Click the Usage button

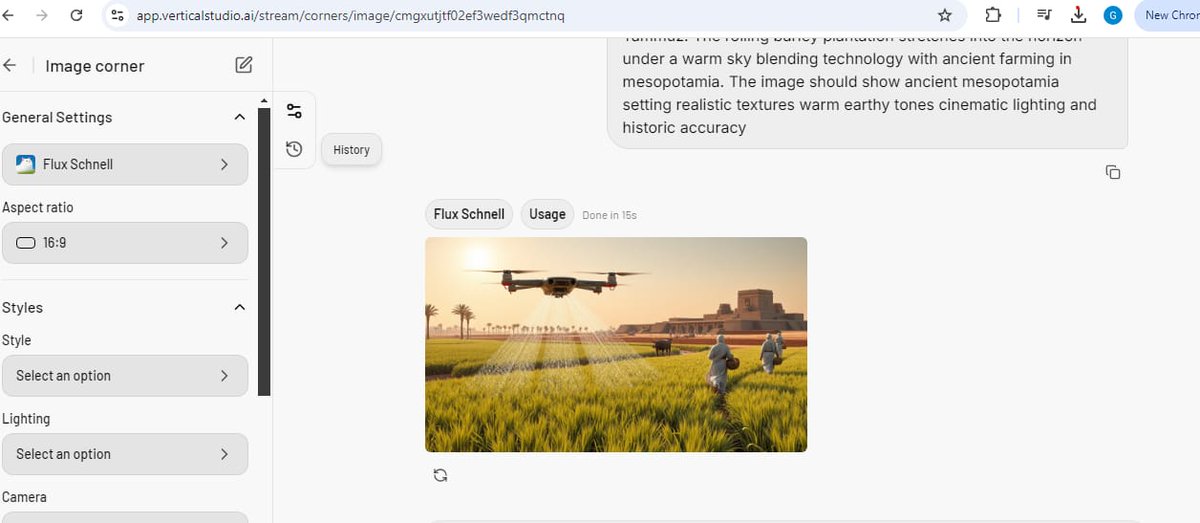point(547,214)
